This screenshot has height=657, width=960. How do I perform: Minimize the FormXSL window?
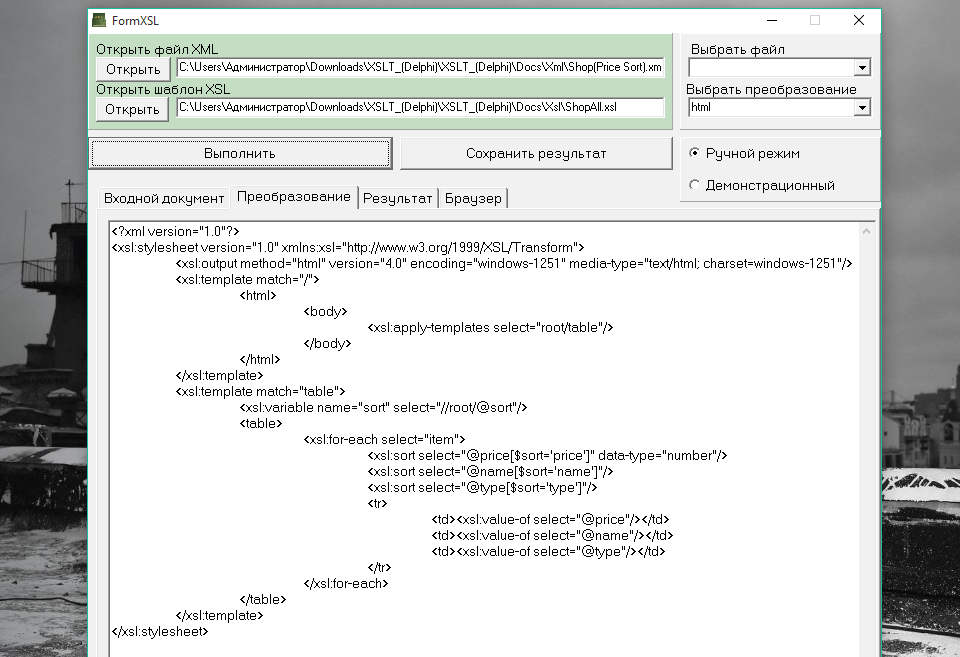(x=772, y=20)
